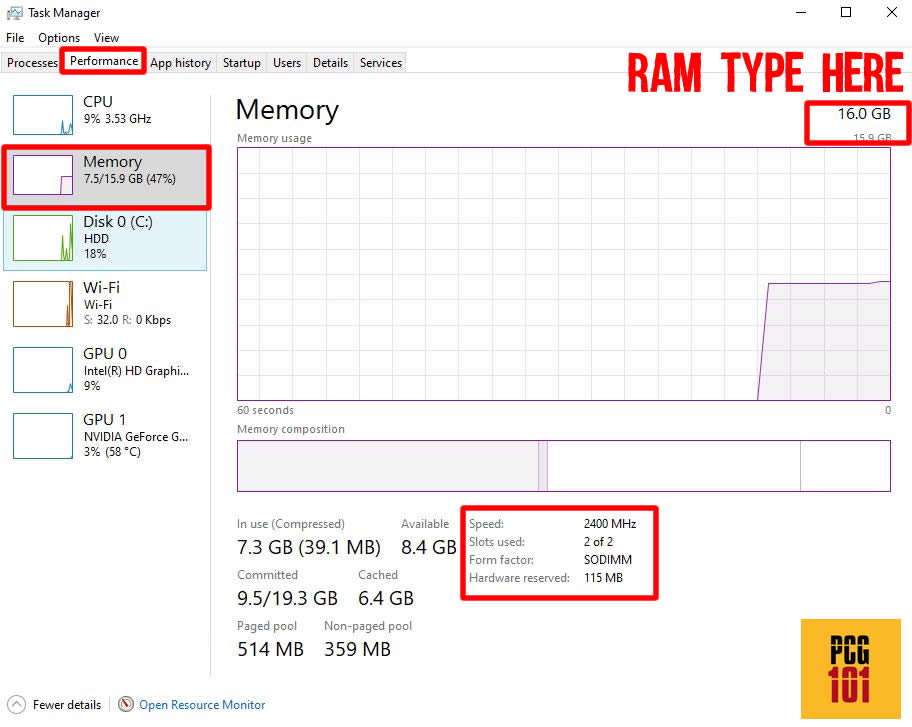Select the Disk 0 (C:) entry
Image resolution: width=912 pixels, height=727 pixels.
(x=105, y=240)
